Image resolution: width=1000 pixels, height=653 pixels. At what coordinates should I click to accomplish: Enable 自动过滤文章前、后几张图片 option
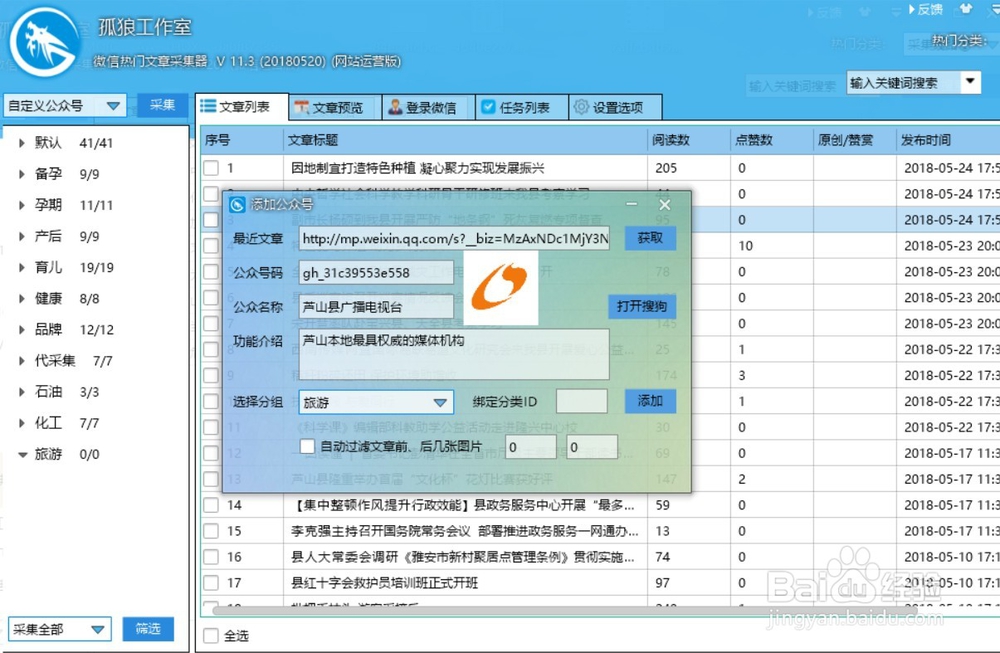coord(308,446)
